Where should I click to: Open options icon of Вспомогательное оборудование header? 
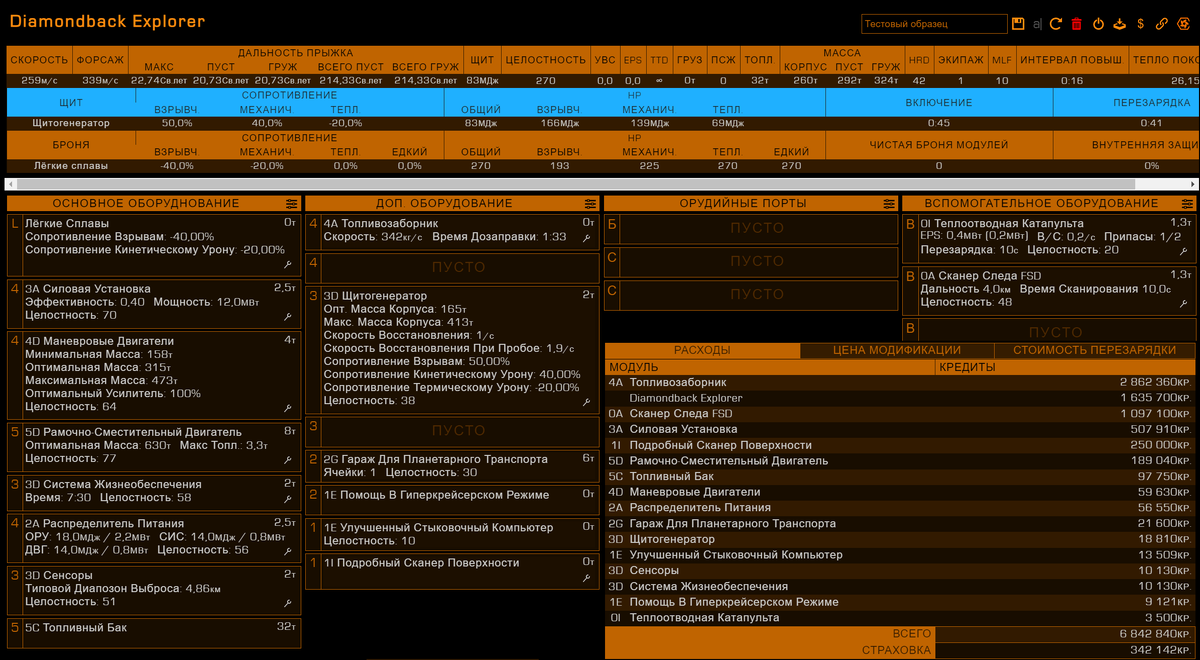1186,203
